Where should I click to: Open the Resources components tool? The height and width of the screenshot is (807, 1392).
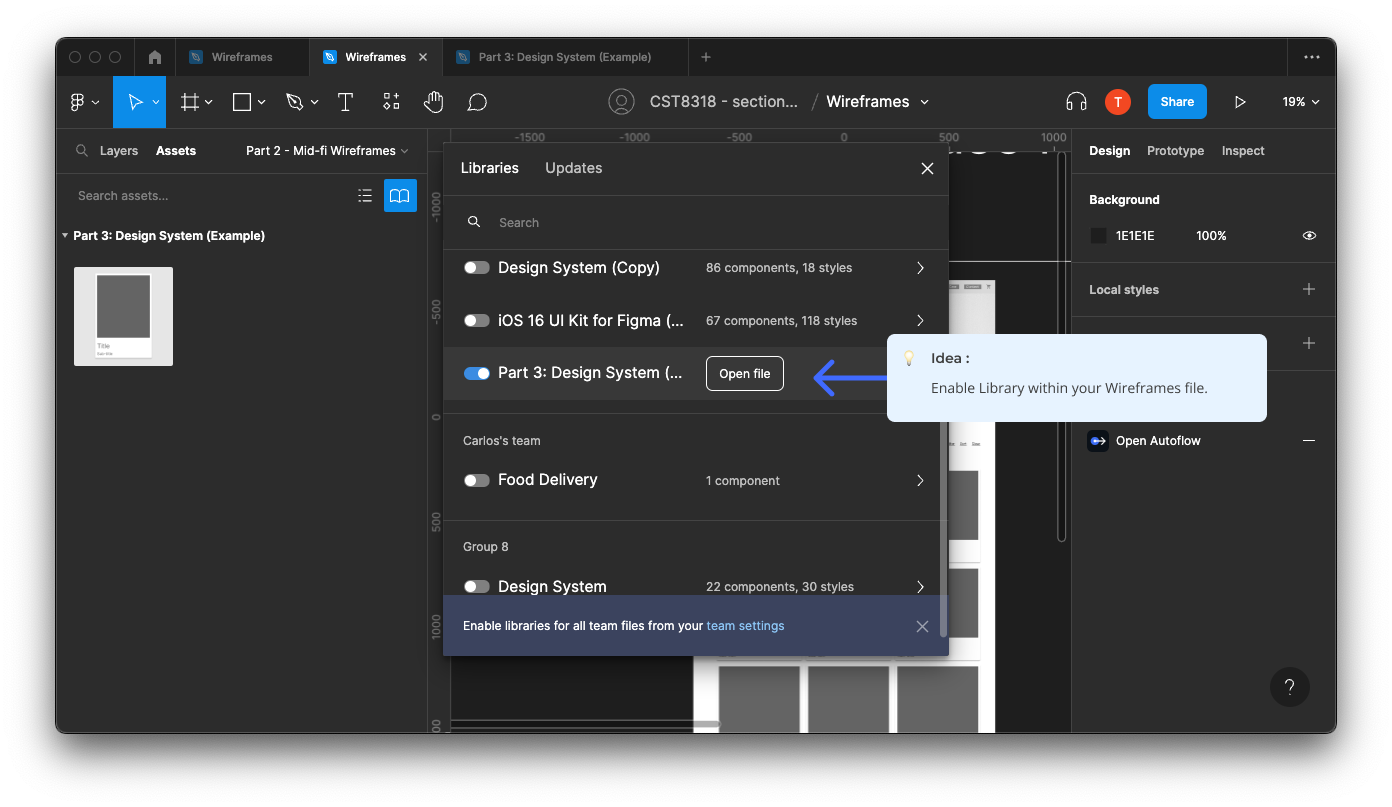point(391,102)
